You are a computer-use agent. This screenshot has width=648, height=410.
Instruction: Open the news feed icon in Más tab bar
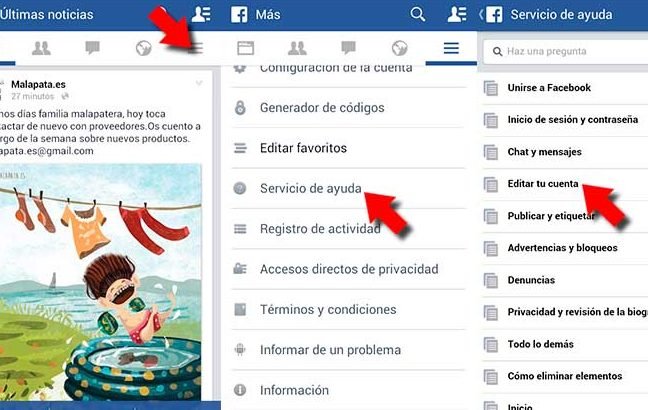click(x=246, y=48)
